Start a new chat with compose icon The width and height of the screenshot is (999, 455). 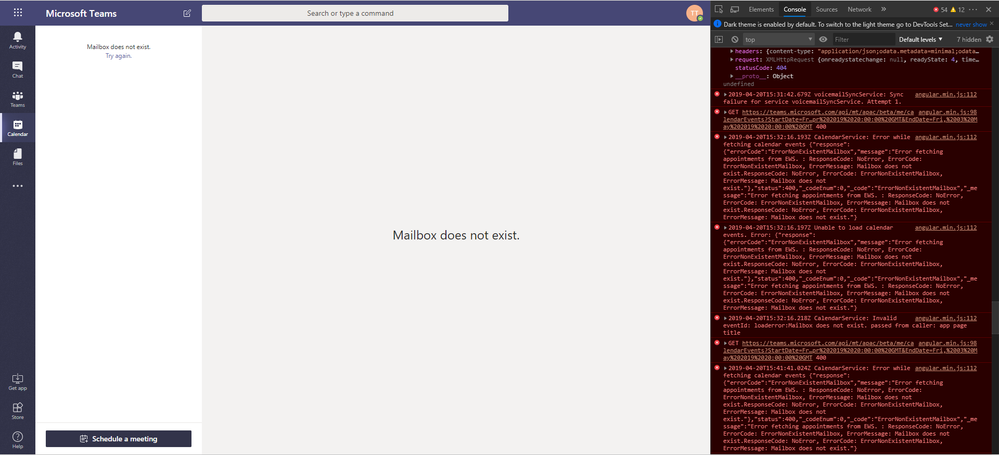tap(187, 13)
